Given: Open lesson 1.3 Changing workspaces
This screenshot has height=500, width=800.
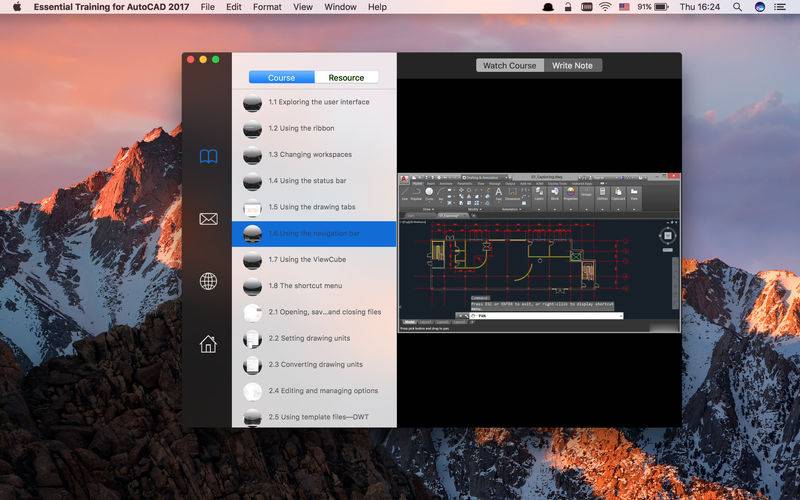Looking at the screenshot, I should [314, 155].
